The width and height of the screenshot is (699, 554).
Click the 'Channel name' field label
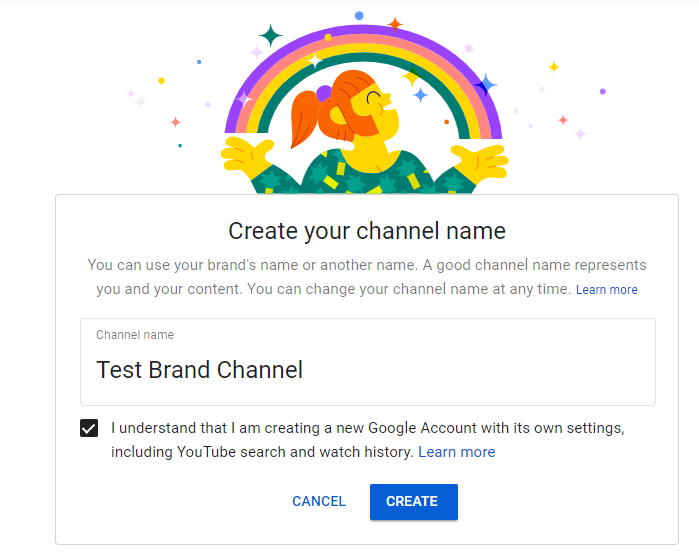coord(135,335)
